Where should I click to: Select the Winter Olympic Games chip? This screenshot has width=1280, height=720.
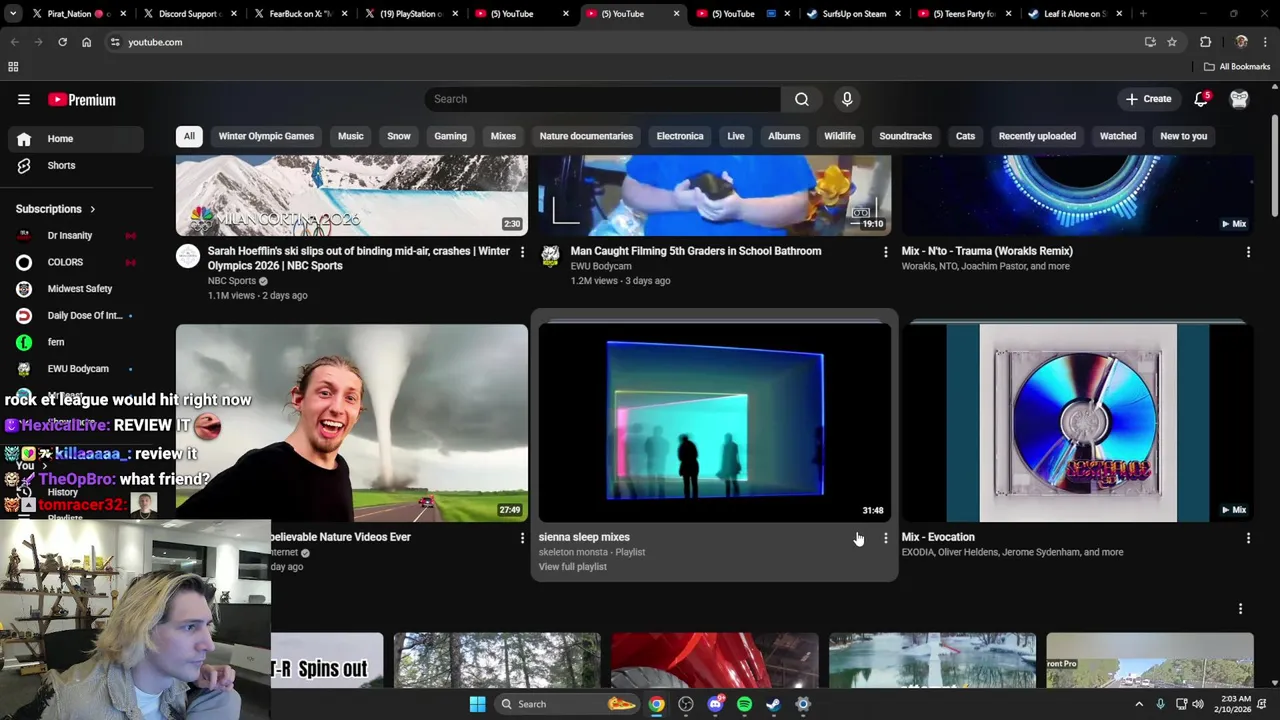266,136
